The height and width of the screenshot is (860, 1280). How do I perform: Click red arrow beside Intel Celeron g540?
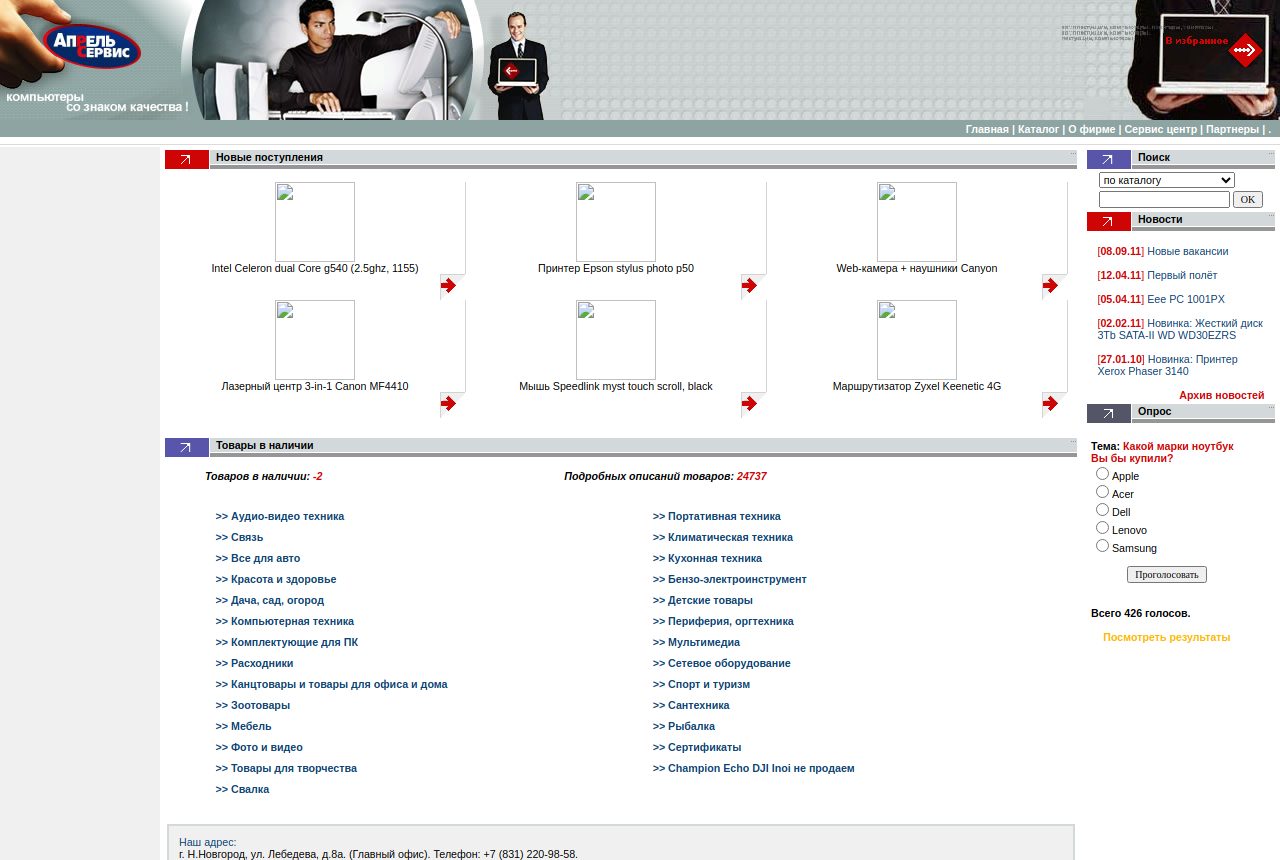(x=448, y=286)
